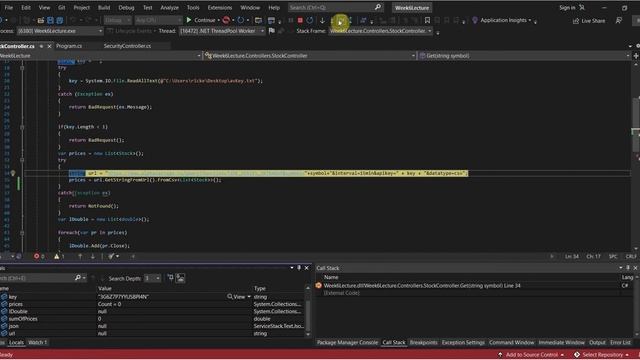Click the lightbulb quick actions icon

click(13, 173)
